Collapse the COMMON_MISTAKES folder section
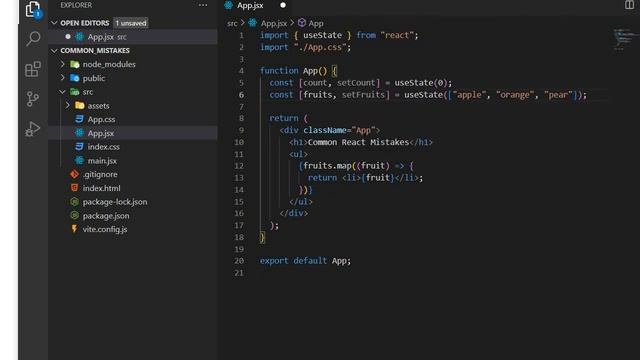The height and width of the screenshot is (360, 640). pos(54,51)
